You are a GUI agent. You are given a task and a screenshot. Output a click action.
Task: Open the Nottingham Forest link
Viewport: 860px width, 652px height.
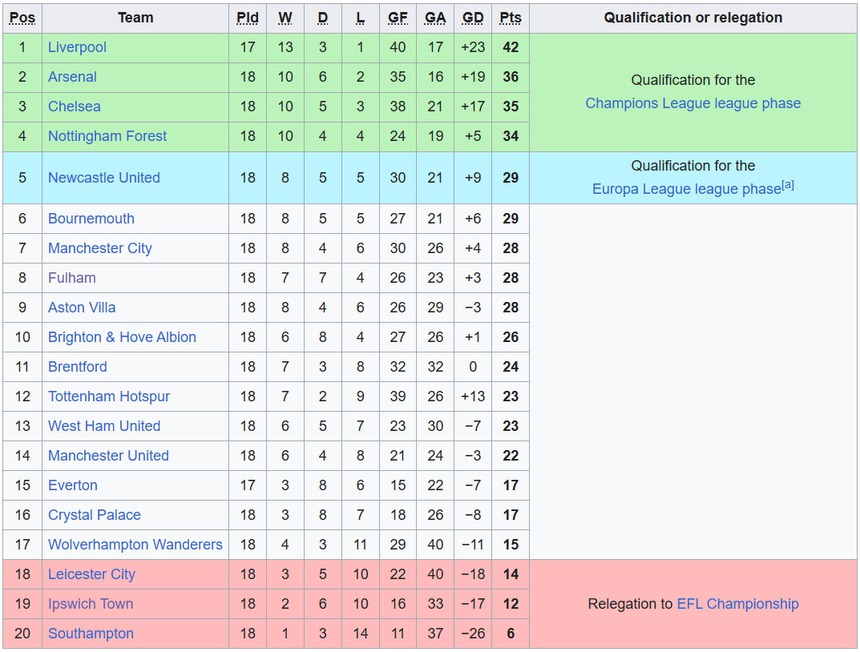pyautogui.click(x=107, y=136)
